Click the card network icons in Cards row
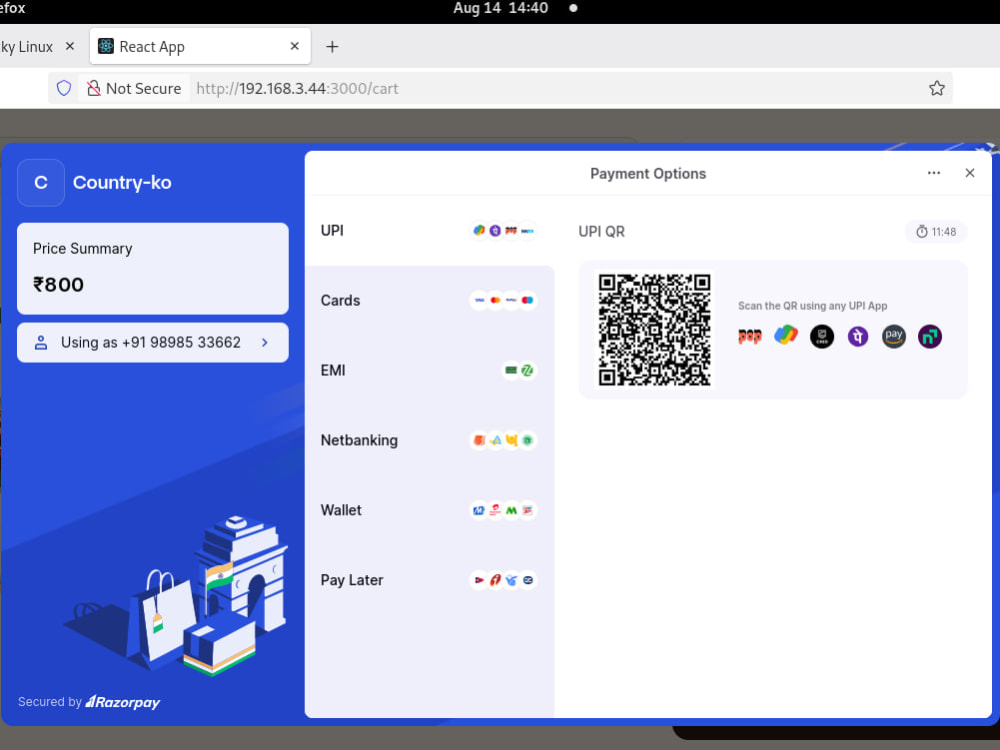Viewport: 1000px width, 750px height. (x=503, y=300)
